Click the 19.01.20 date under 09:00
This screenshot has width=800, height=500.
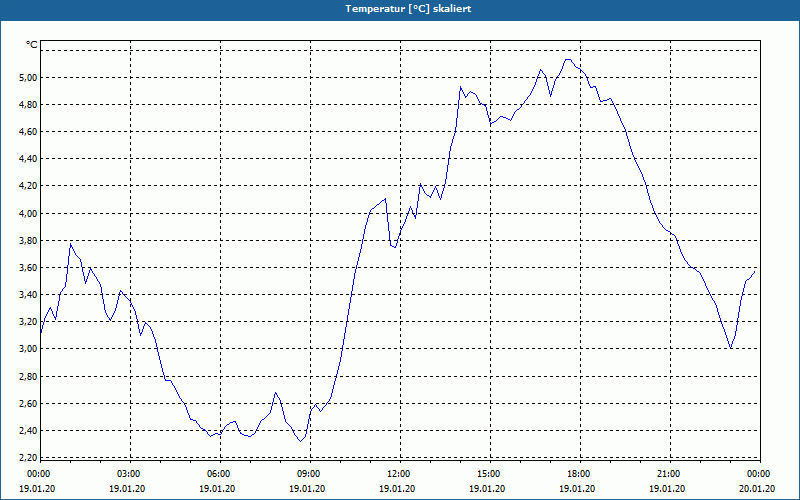point(307,489)
